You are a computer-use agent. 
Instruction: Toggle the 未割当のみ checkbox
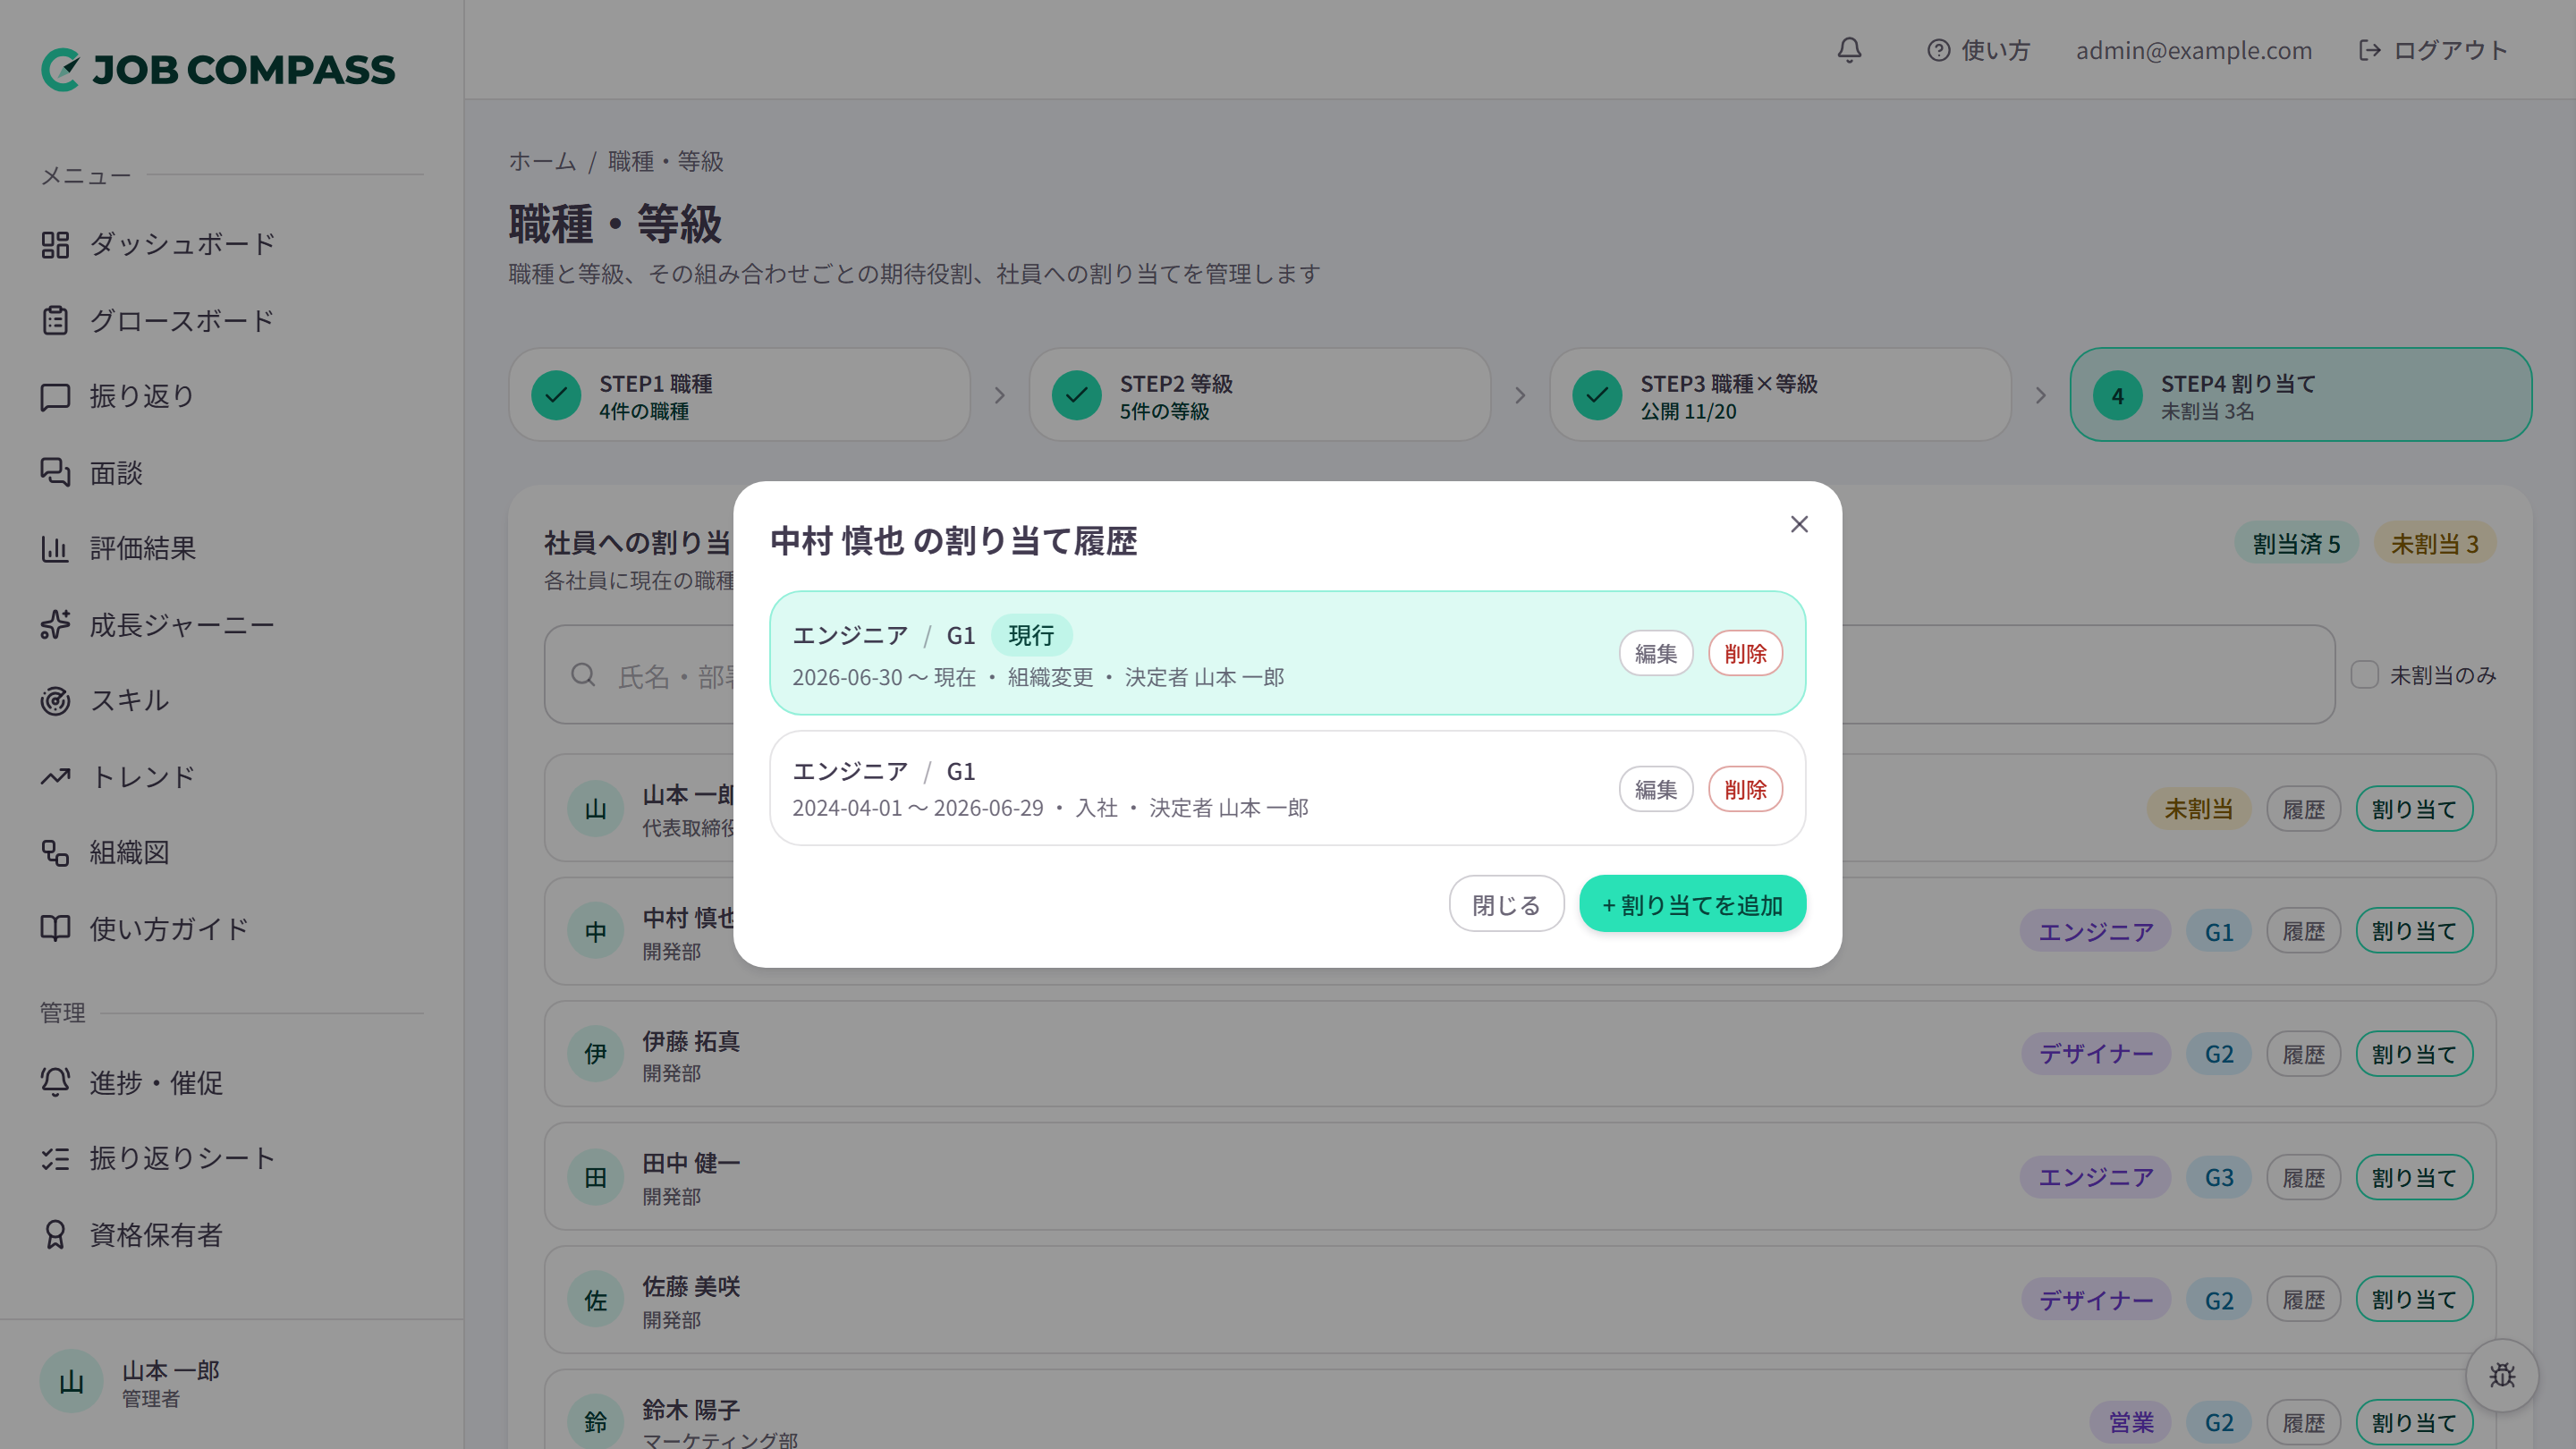coord(2364,675)
